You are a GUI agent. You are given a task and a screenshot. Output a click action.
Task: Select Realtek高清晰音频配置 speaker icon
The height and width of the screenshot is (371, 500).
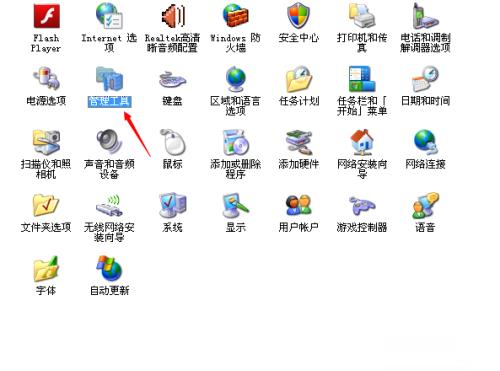(x=172, y=16)
